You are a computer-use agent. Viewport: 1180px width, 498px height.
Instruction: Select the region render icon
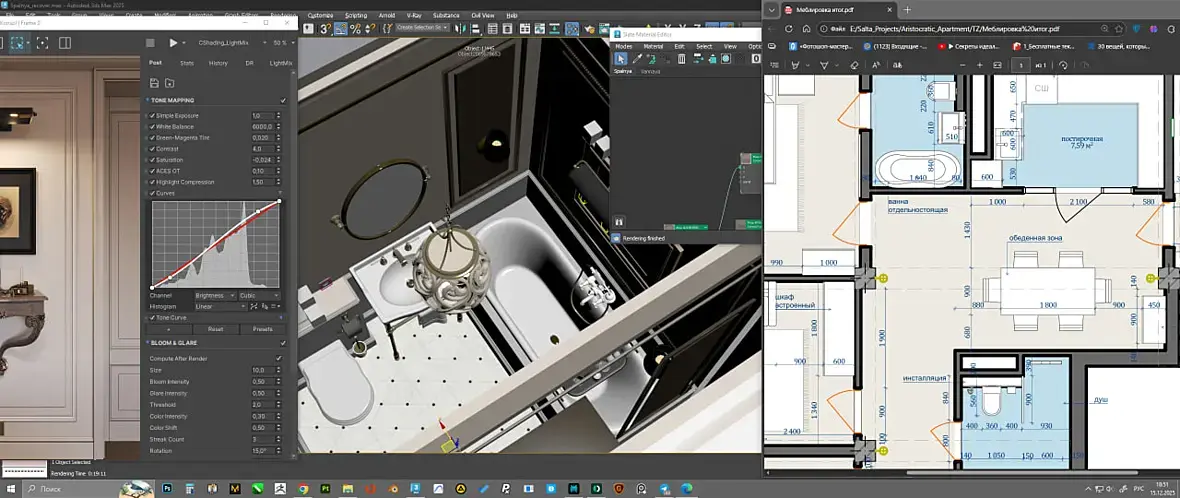coord(19,43)
